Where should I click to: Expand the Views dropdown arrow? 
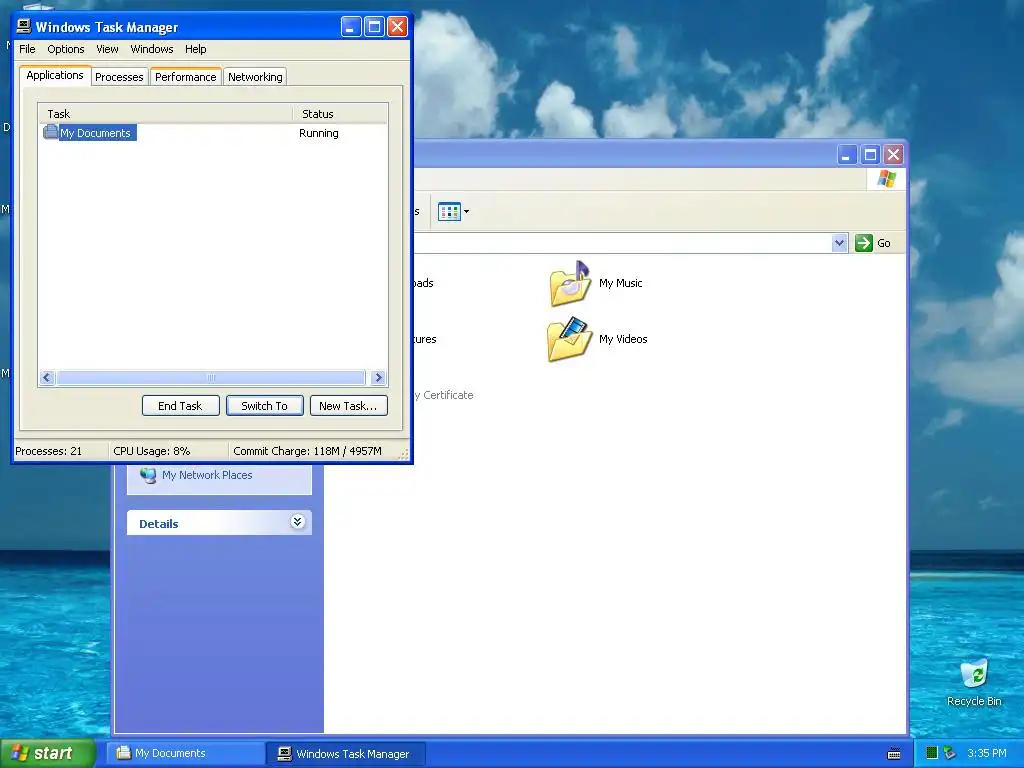click(x=466, y=212)
